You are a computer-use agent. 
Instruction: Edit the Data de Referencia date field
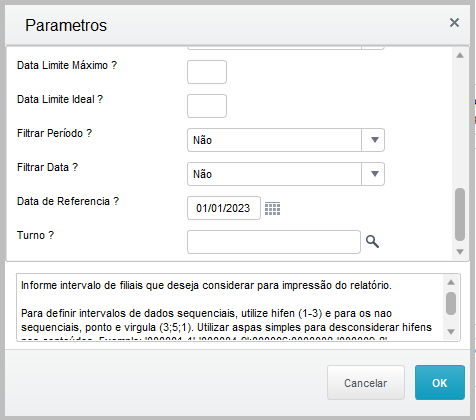[x=224, y=208]
